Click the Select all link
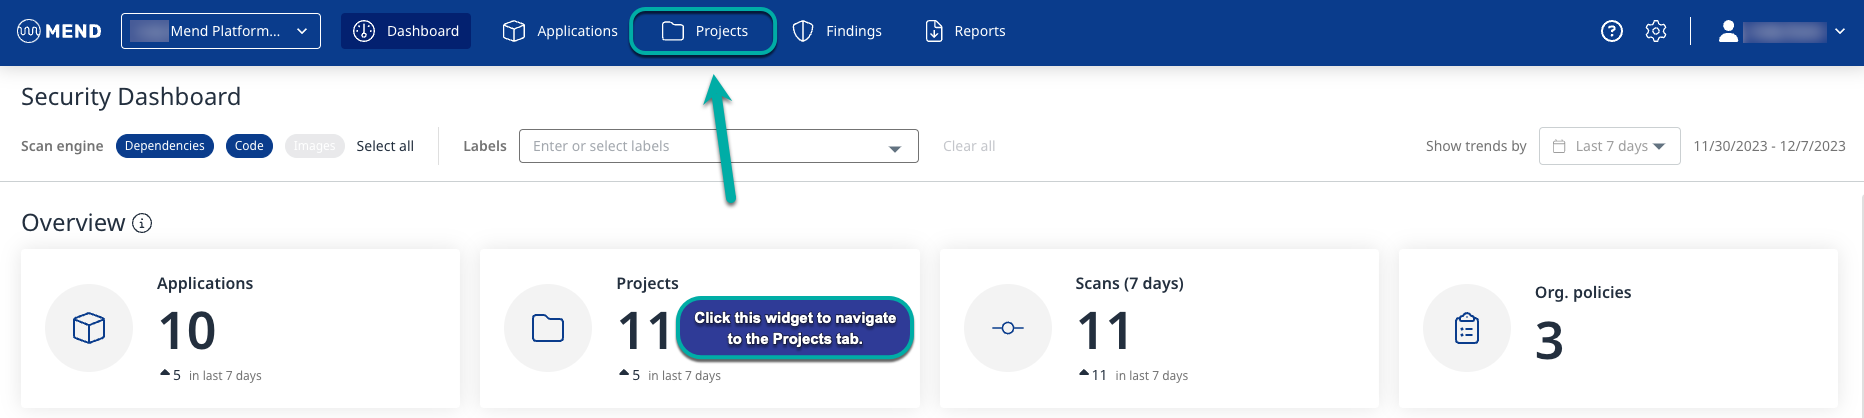Screen dimensions: 1864x418 click(385, 146)
